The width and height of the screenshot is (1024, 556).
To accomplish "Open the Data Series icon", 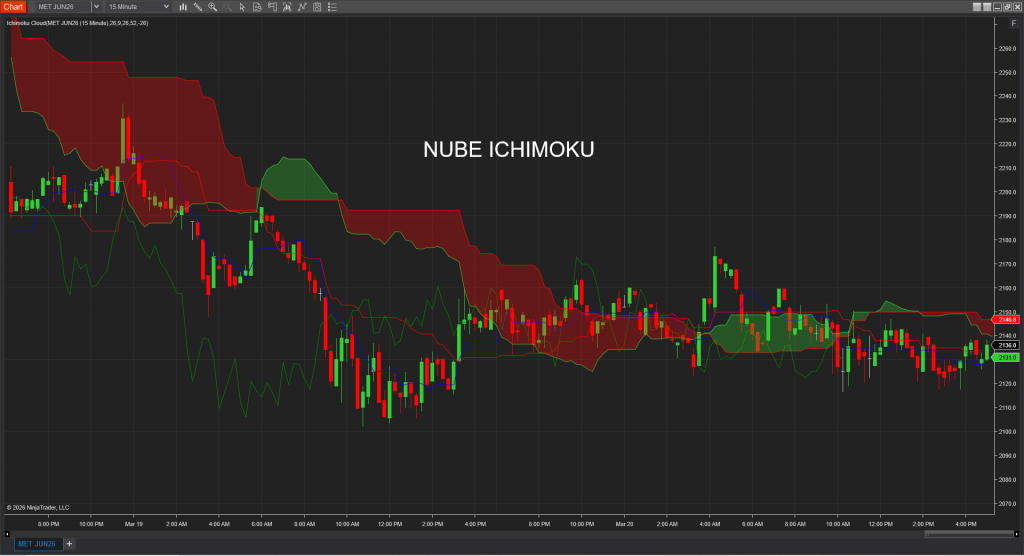I will pos(259,6).
